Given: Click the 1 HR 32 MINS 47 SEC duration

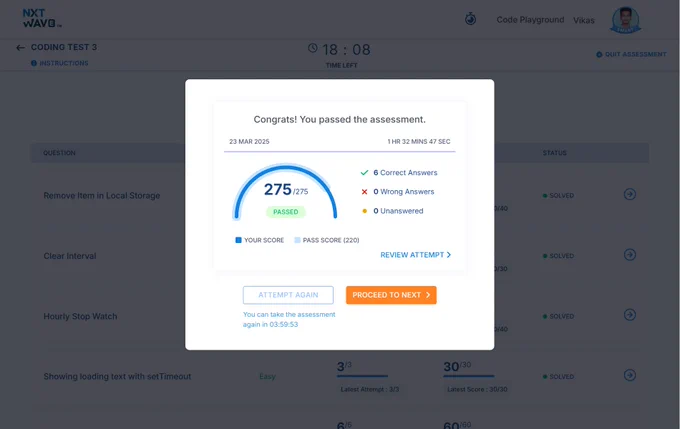Looking at the screenshot, I should 419,141.
